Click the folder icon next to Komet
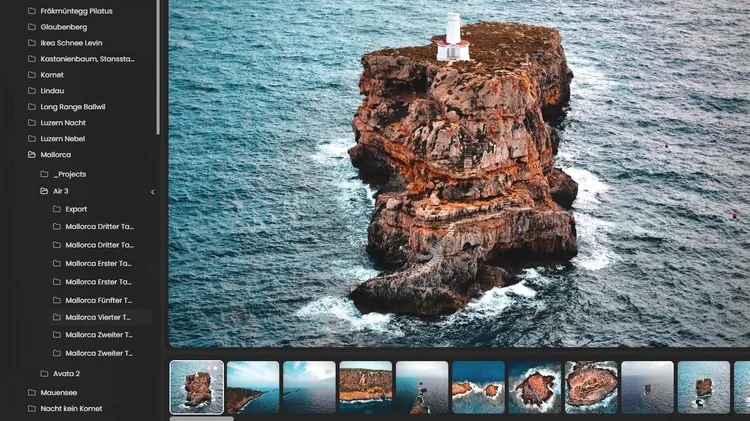 tap(32, 75)
